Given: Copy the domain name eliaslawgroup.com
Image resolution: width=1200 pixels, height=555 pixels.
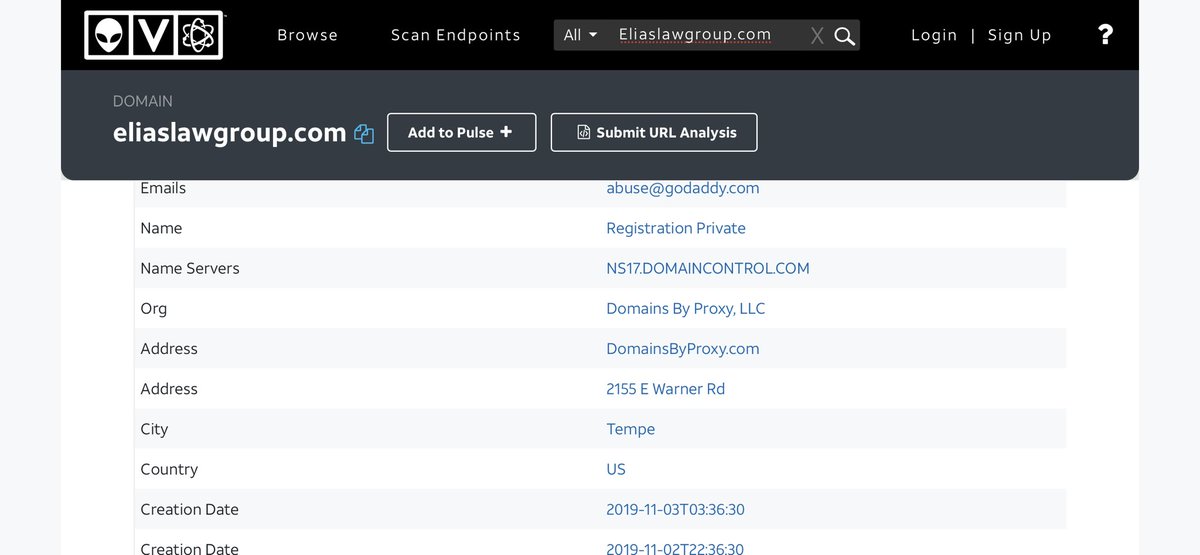Looking at the screenshot, I should click(364, 134).
